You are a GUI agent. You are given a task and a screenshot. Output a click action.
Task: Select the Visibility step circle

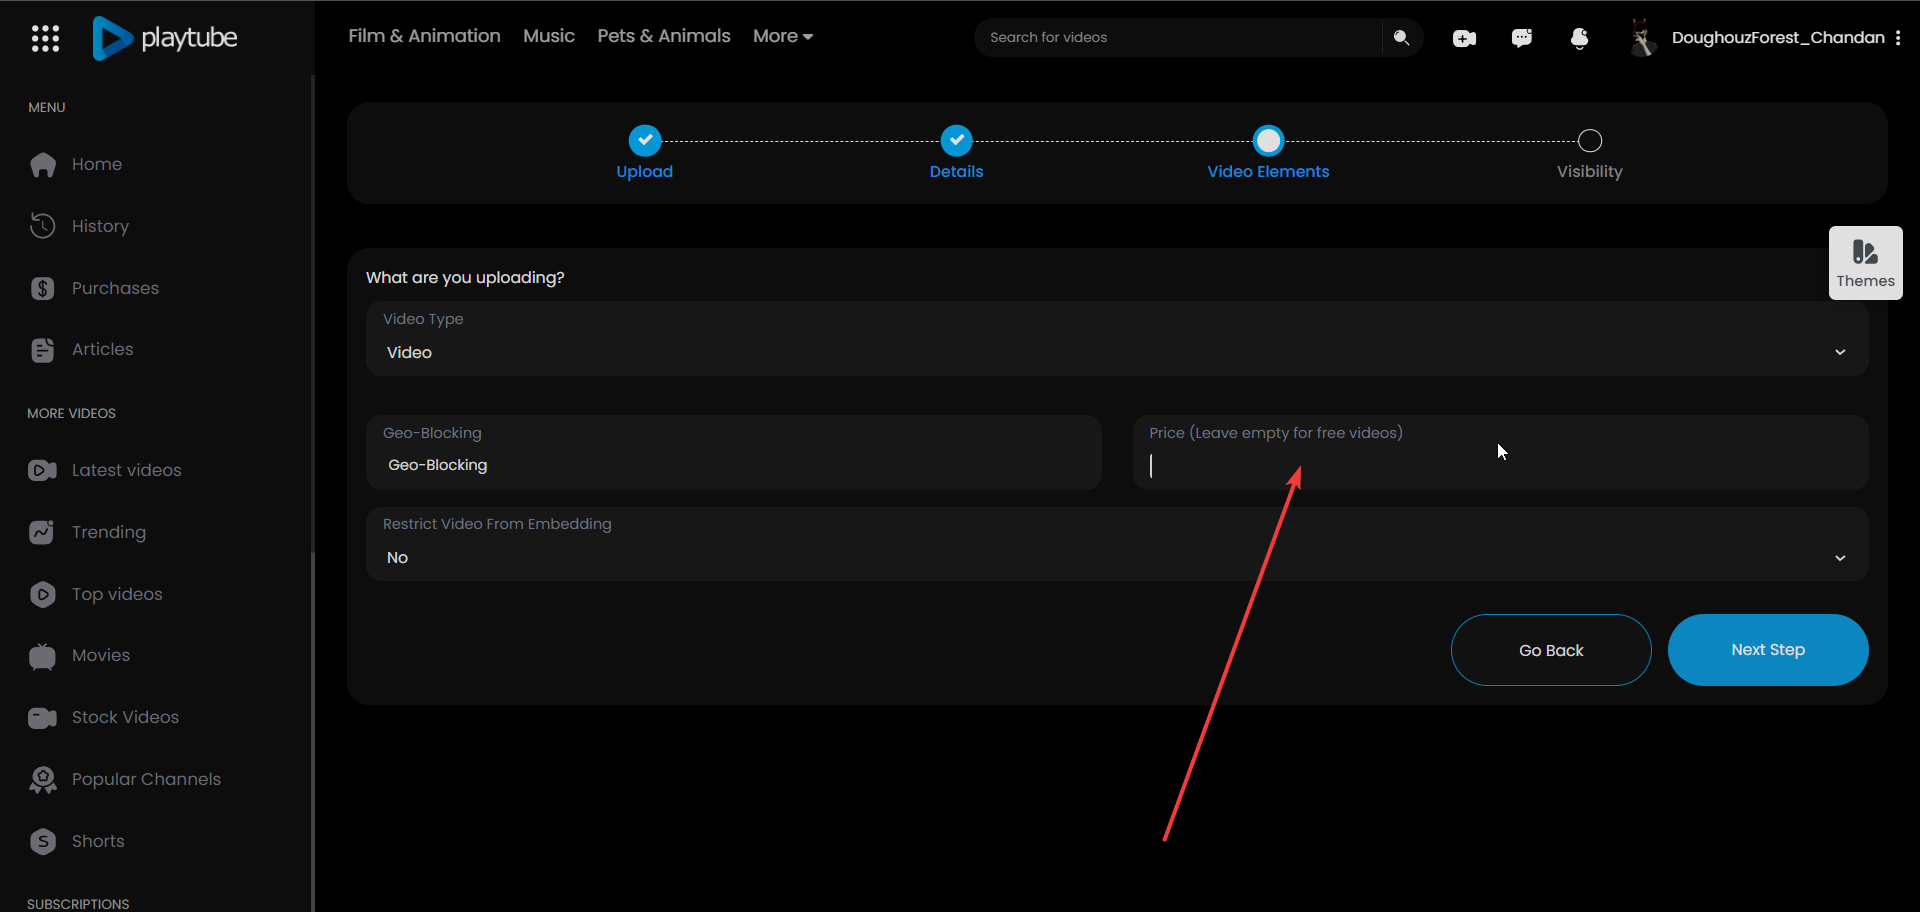[x=1589, y=141]
